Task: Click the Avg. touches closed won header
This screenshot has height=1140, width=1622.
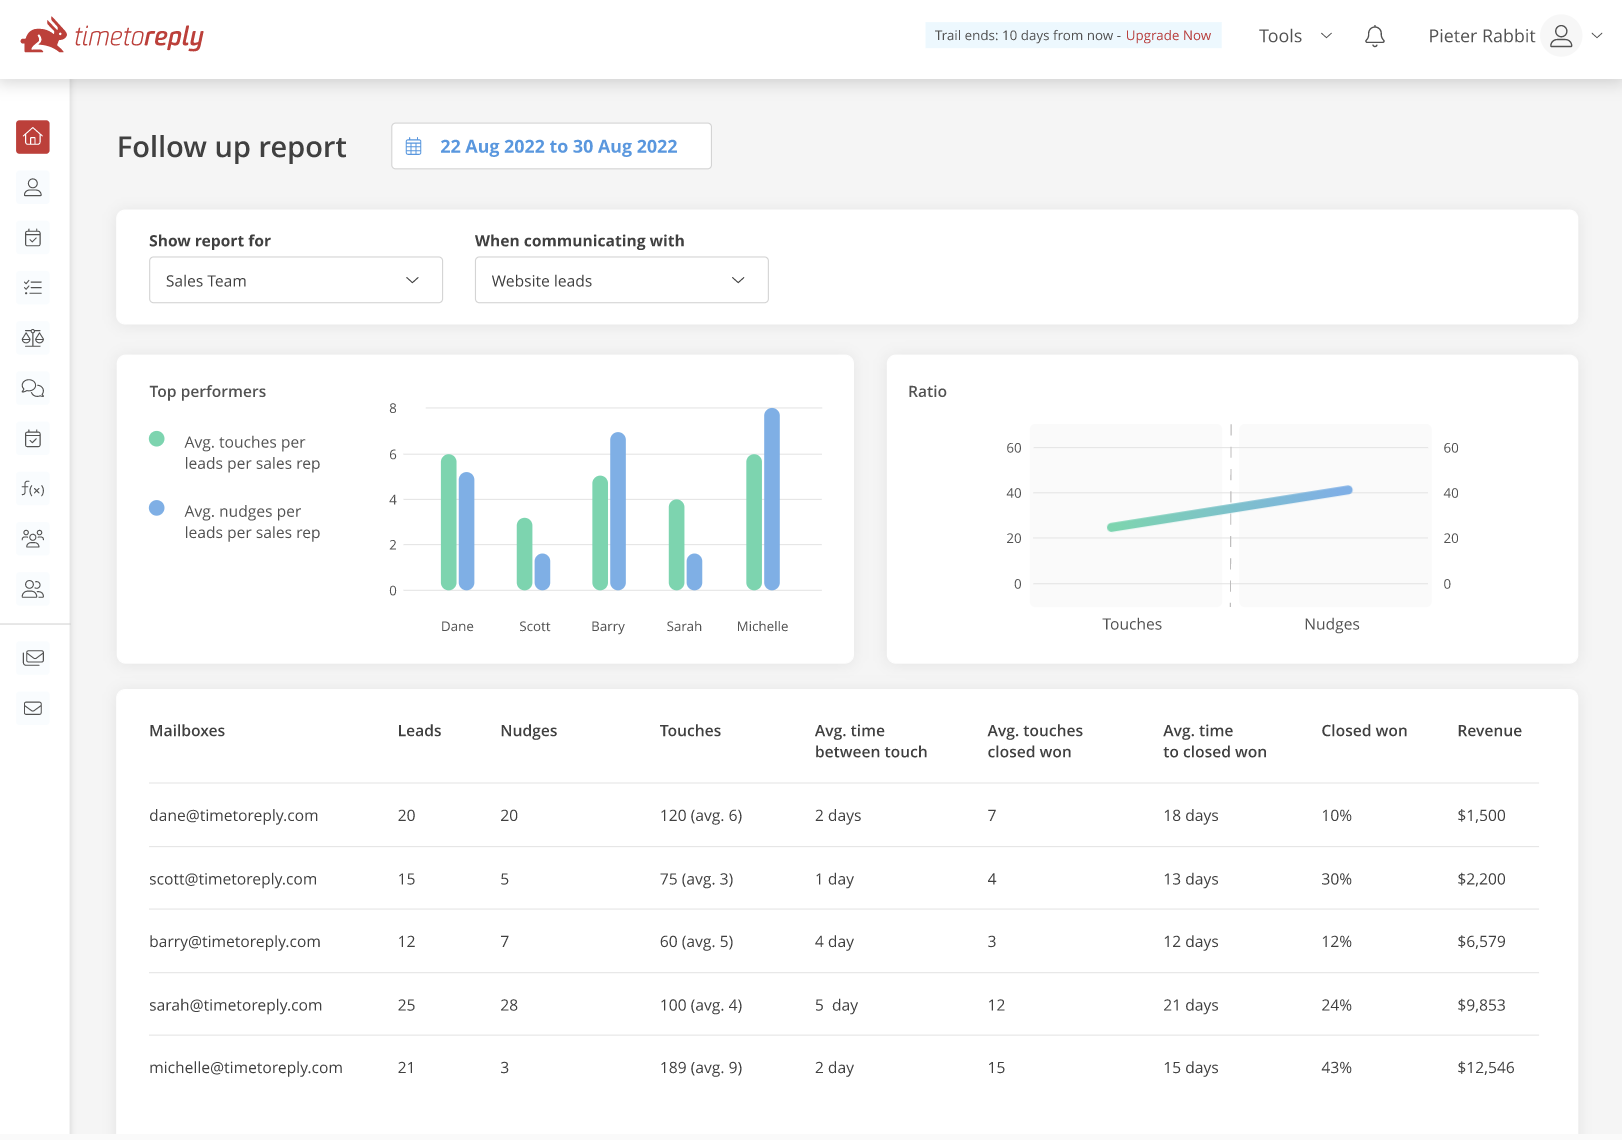Action: pyautogui.click(x=1035, y=741)
